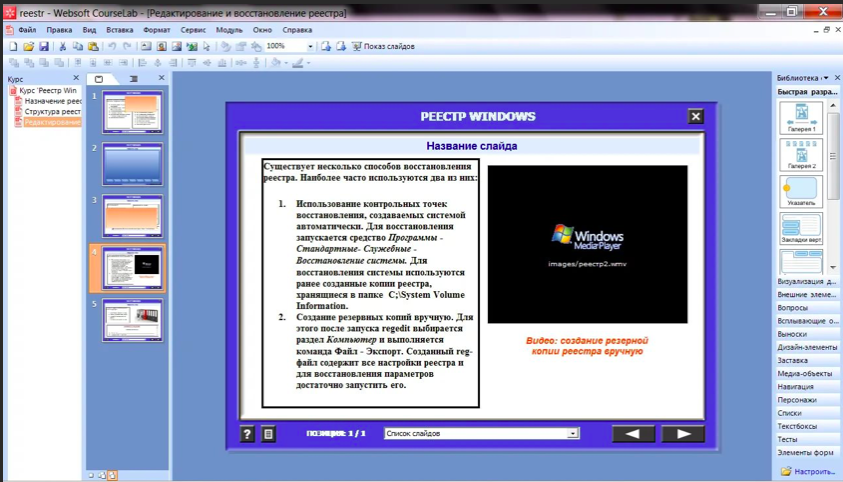
Task: Expand the 'Внешние элеме...' library category
Action: tap(806, 294)
